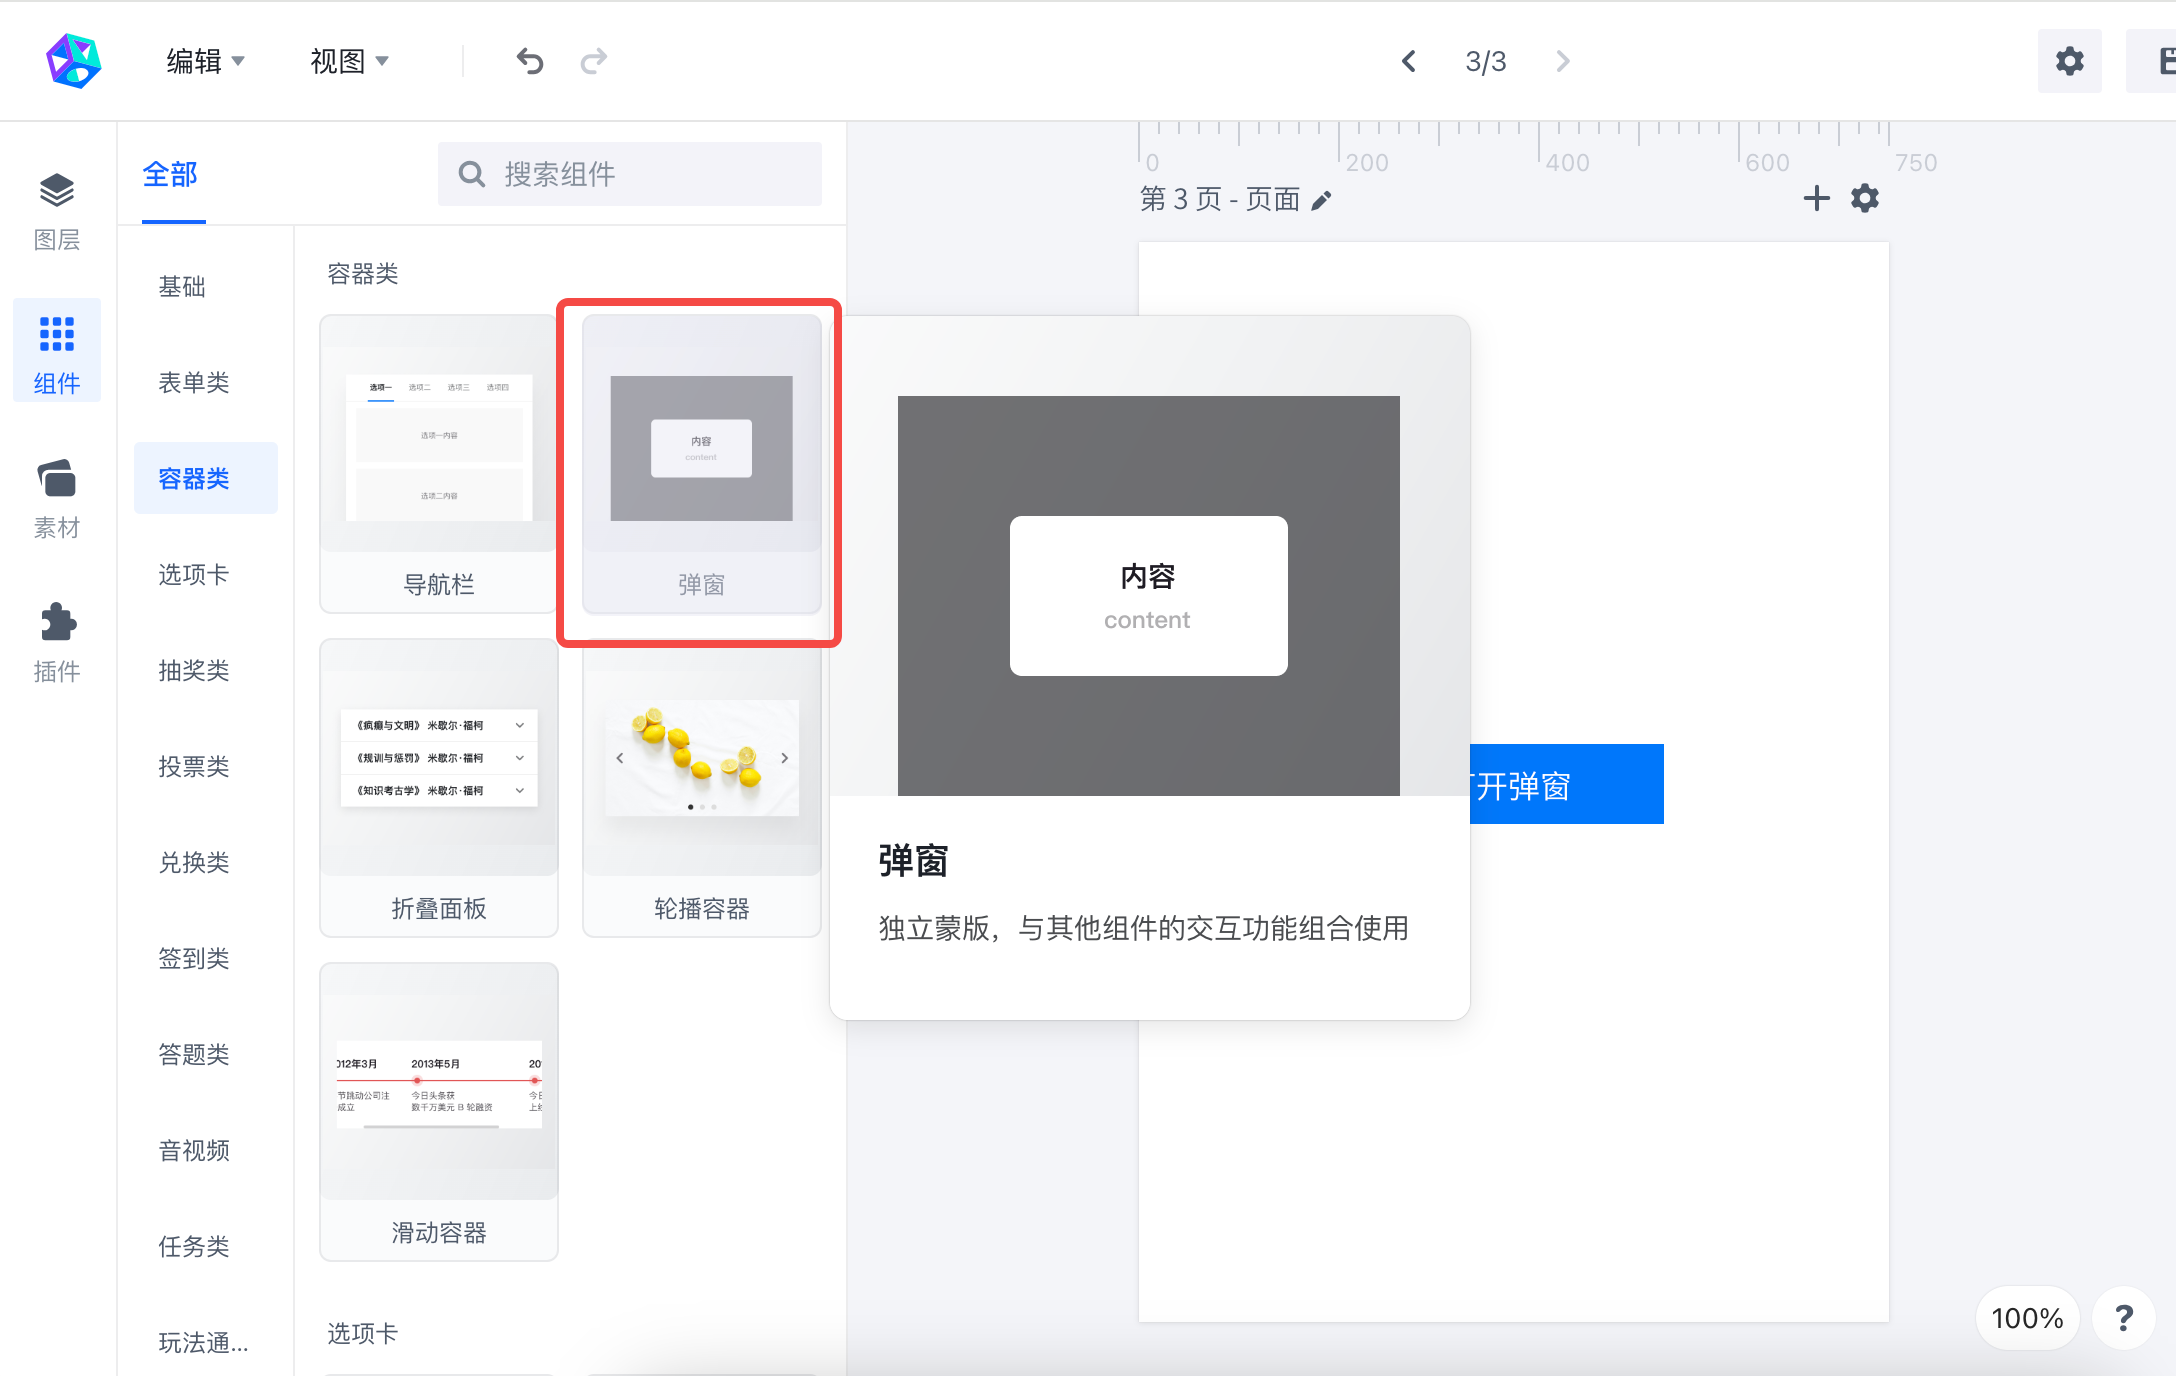Image resolution: width=2176 pixels, height=1376 pixels.
Task: Click the undo arrow icon
Action: tap(530, 61)
